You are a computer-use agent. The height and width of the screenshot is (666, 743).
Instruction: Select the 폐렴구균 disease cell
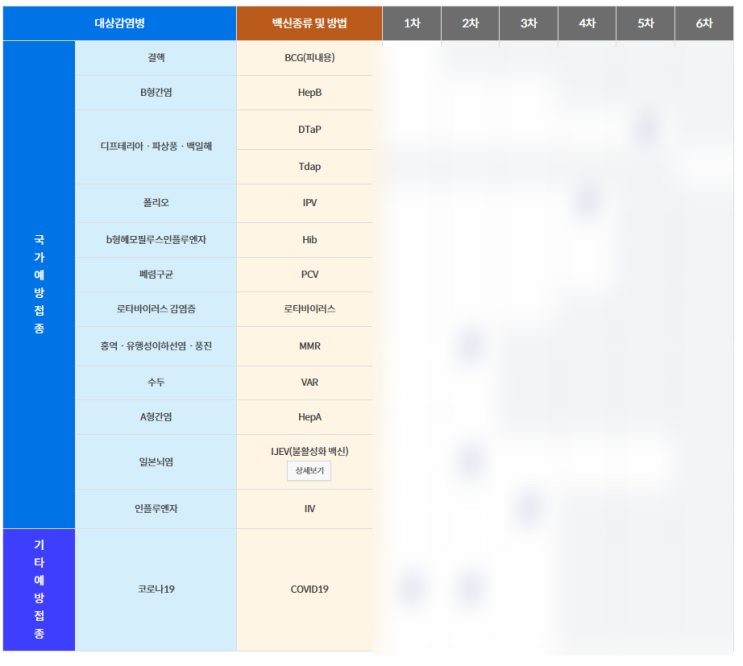(x=156, y=275)
